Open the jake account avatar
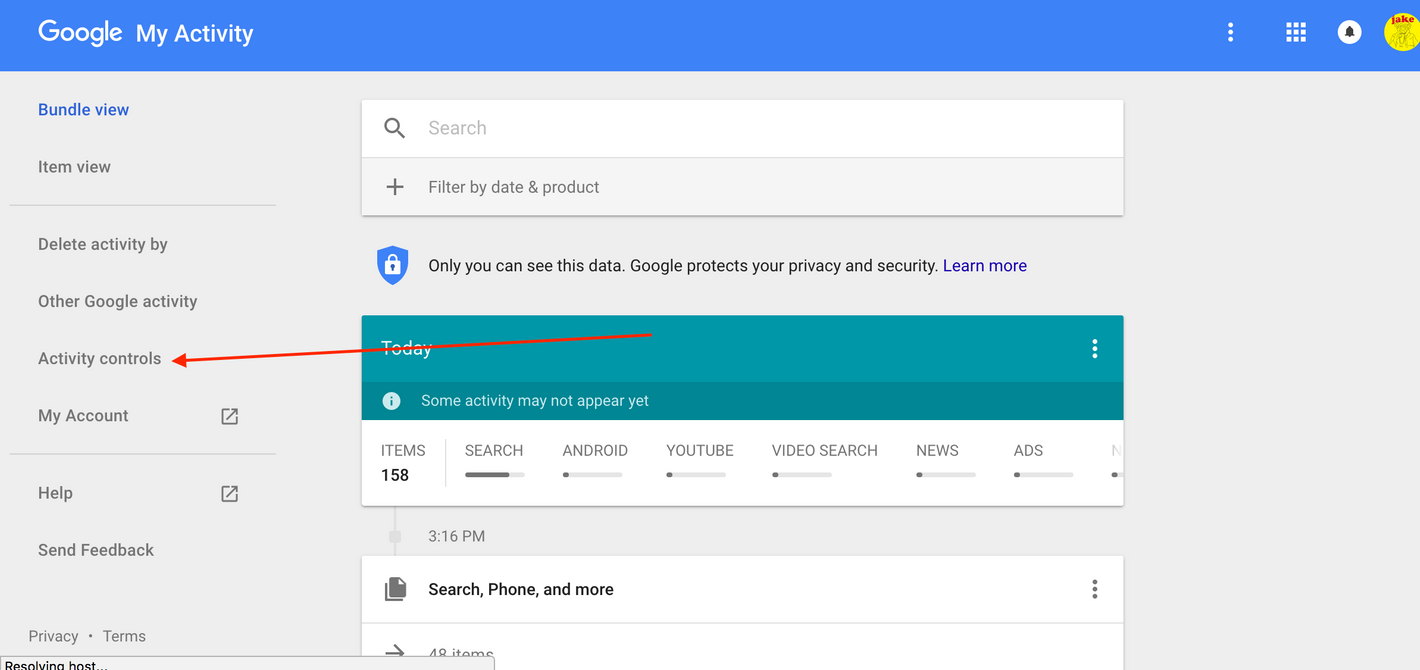 (x=1402, y=33)
